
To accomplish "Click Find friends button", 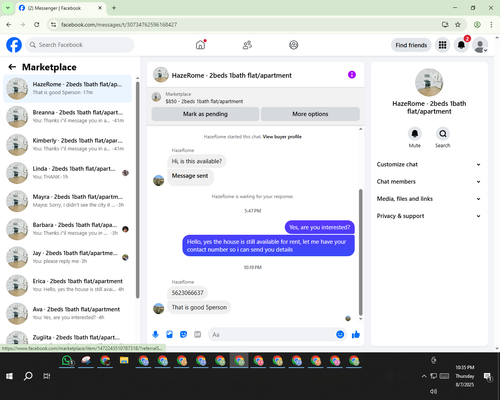I will point(411,45).
